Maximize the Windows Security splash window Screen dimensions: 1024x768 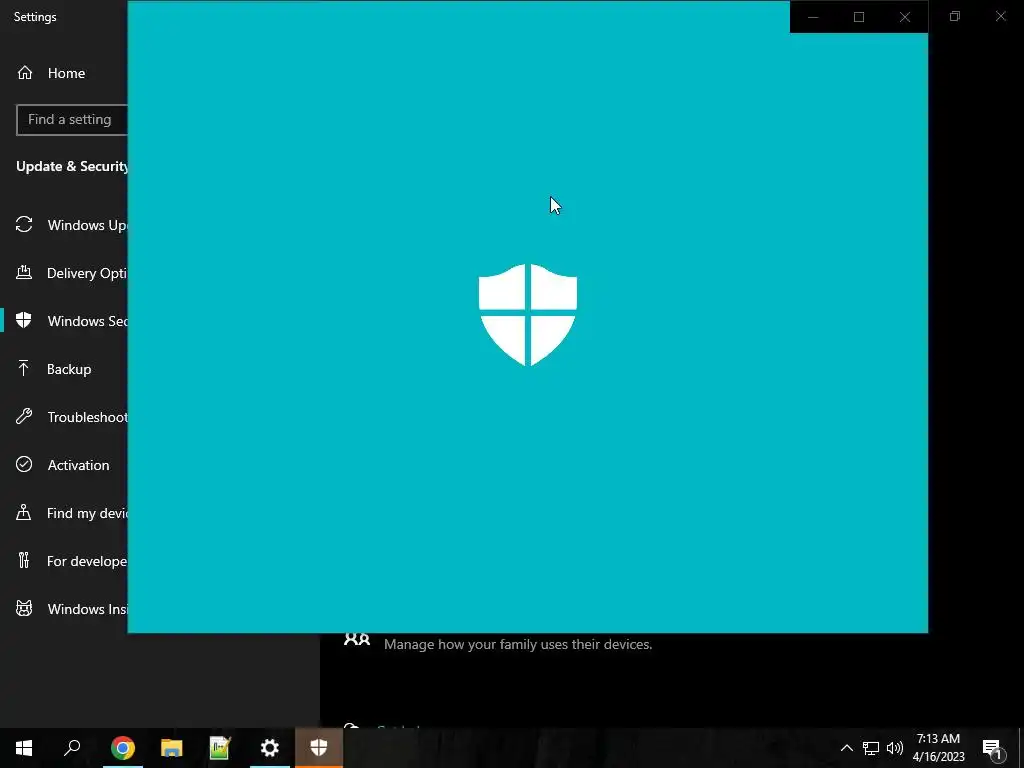tap(859, 17)
